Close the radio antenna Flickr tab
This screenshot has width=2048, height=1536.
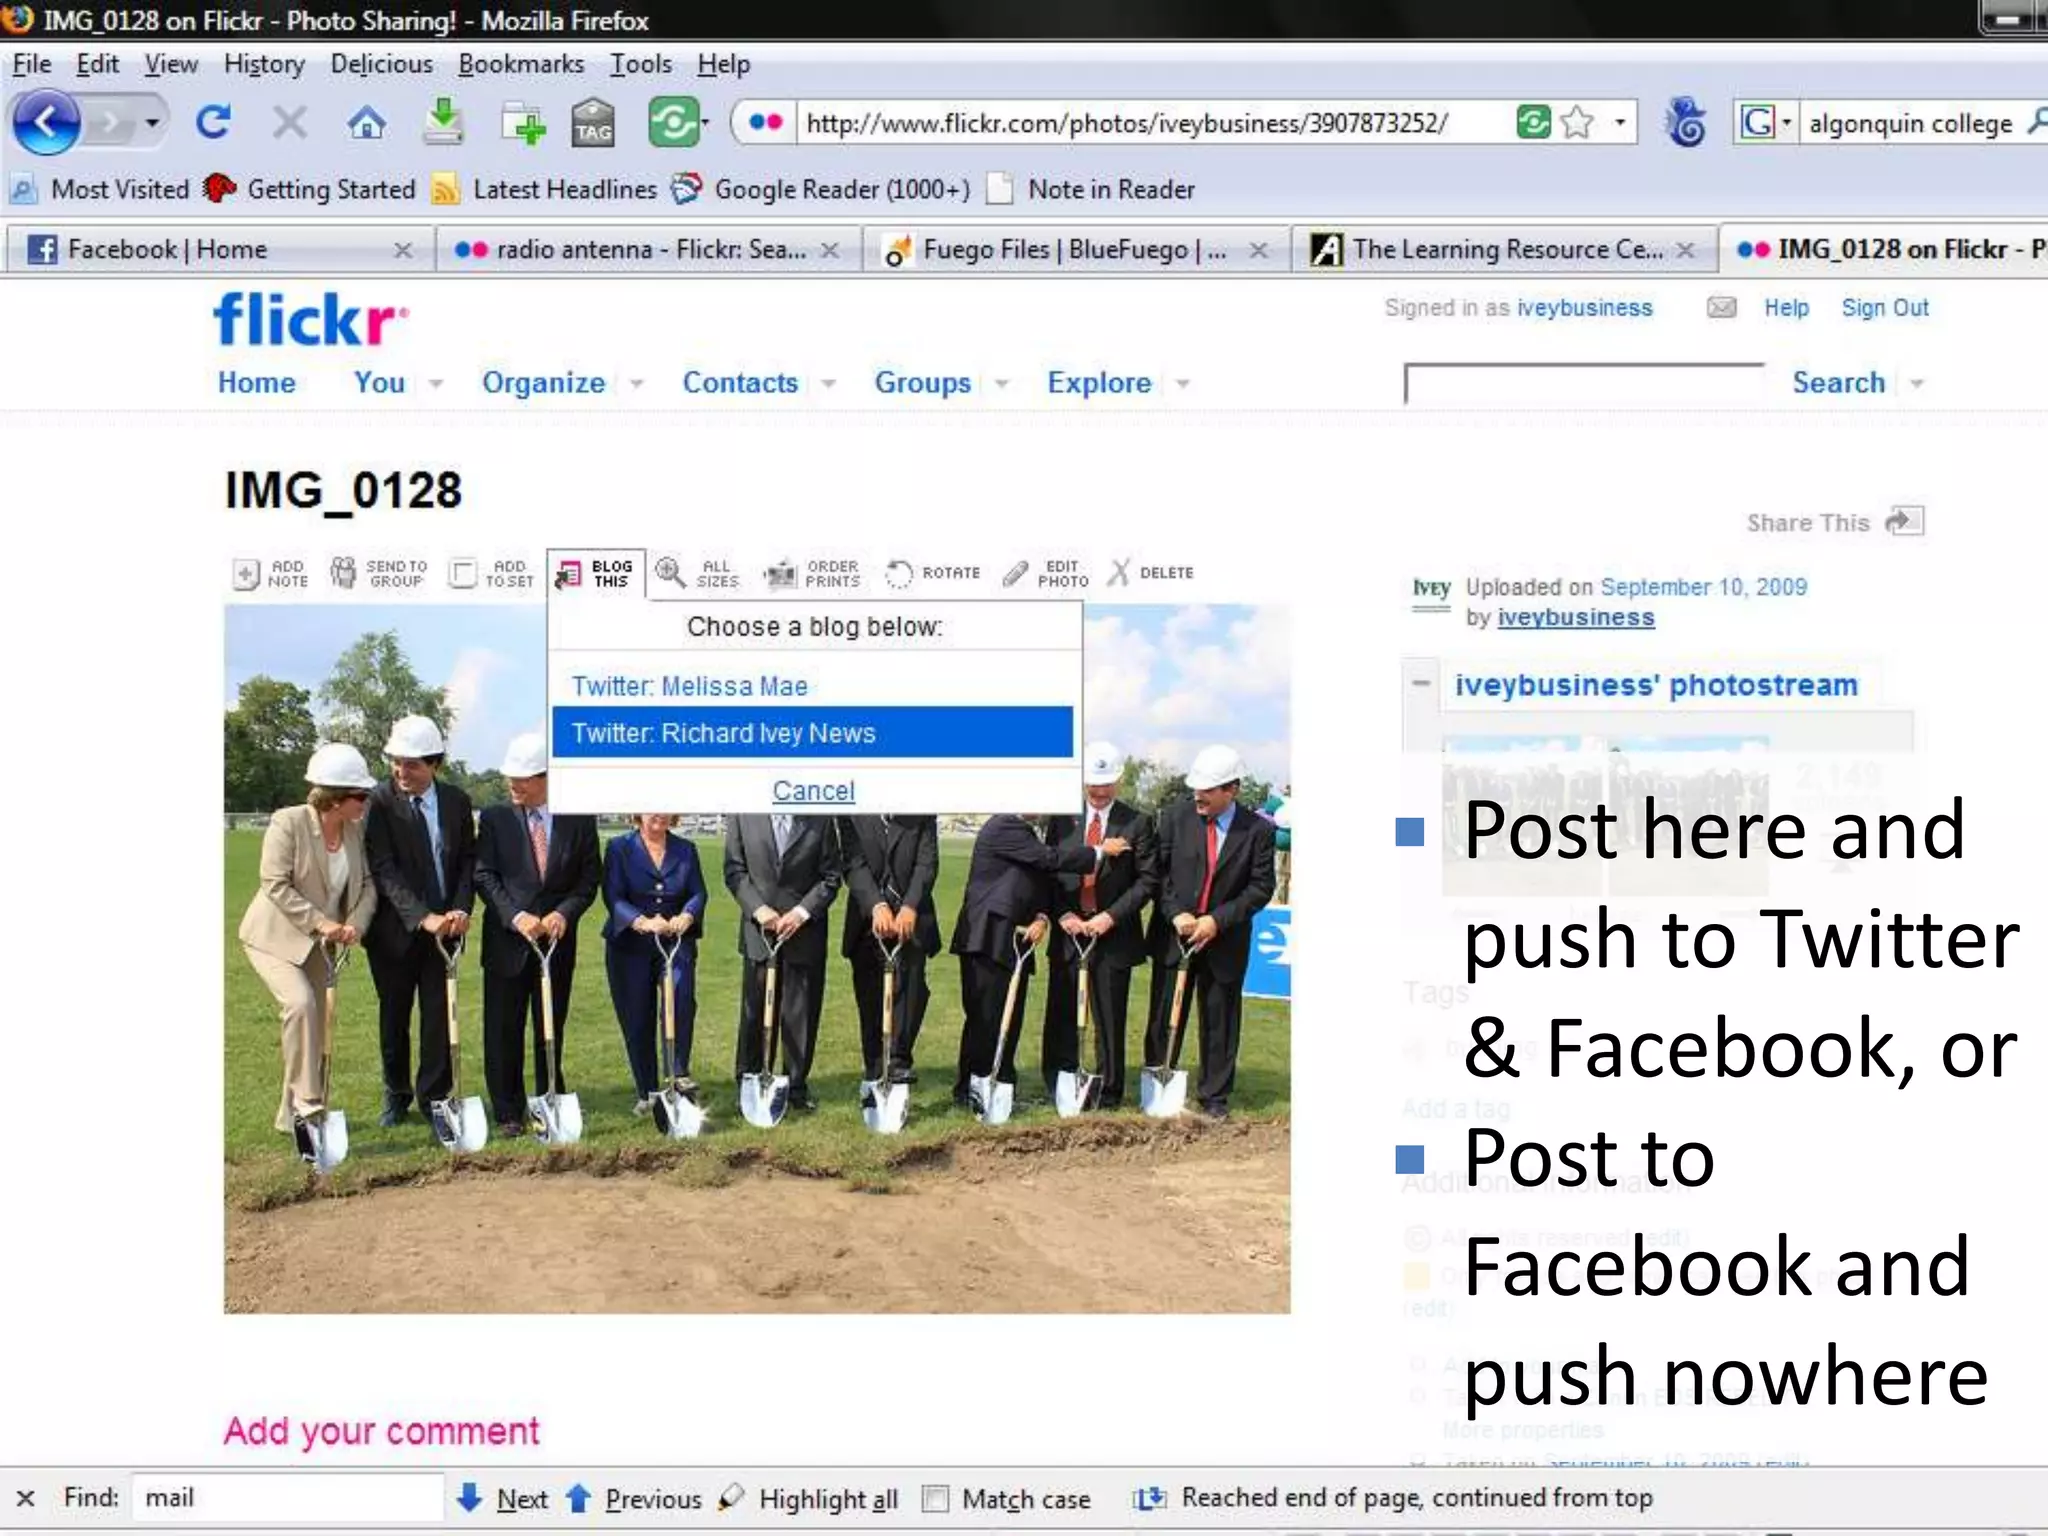(x=830, y=250)
